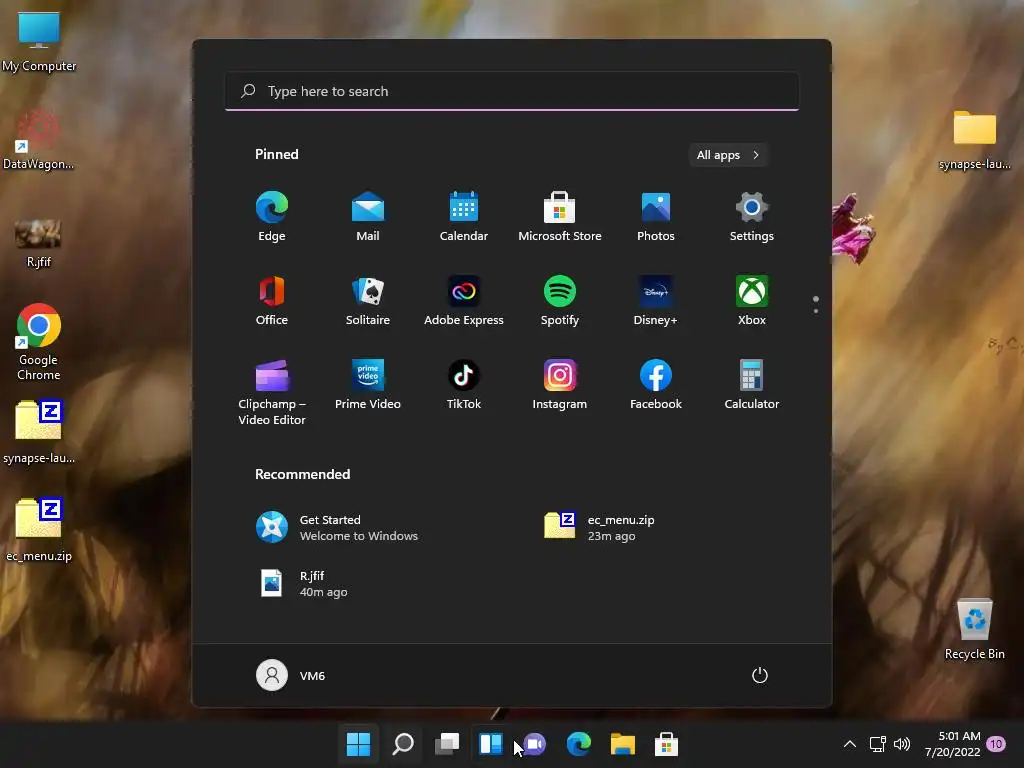The image size is (1024, 768).
Task: Go to next pinned apps page dot
Action: click(816, 311)
